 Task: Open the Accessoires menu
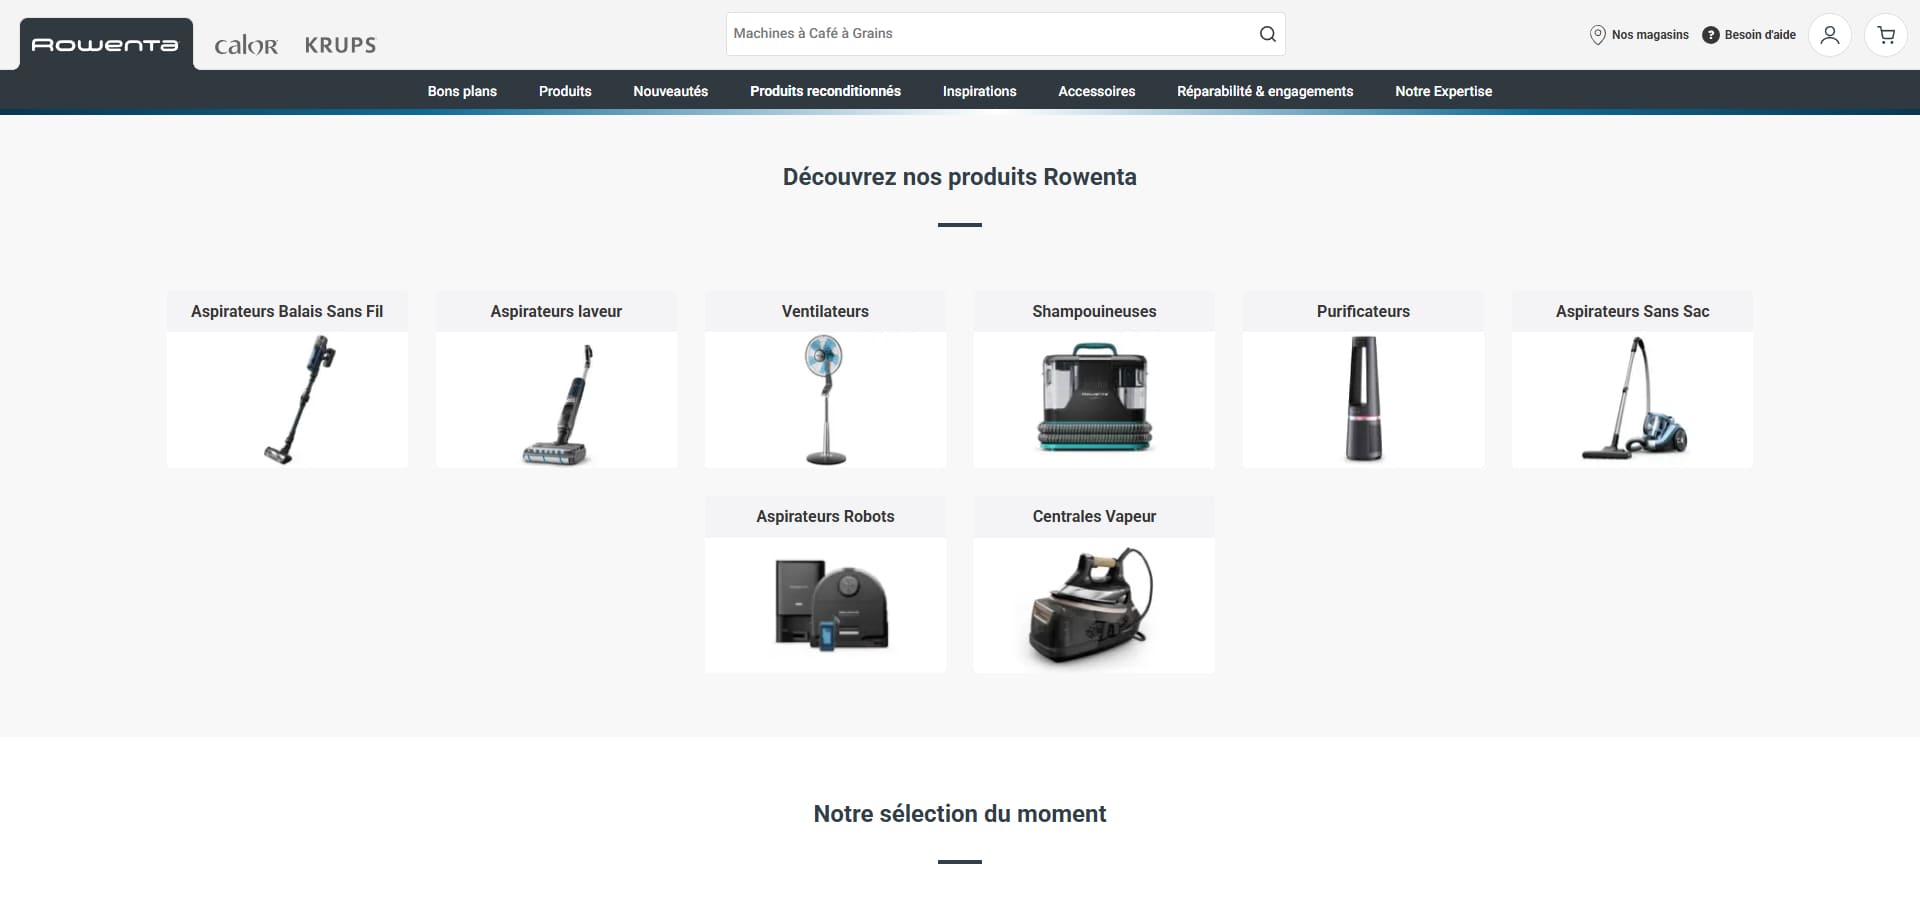point(1096,91)
